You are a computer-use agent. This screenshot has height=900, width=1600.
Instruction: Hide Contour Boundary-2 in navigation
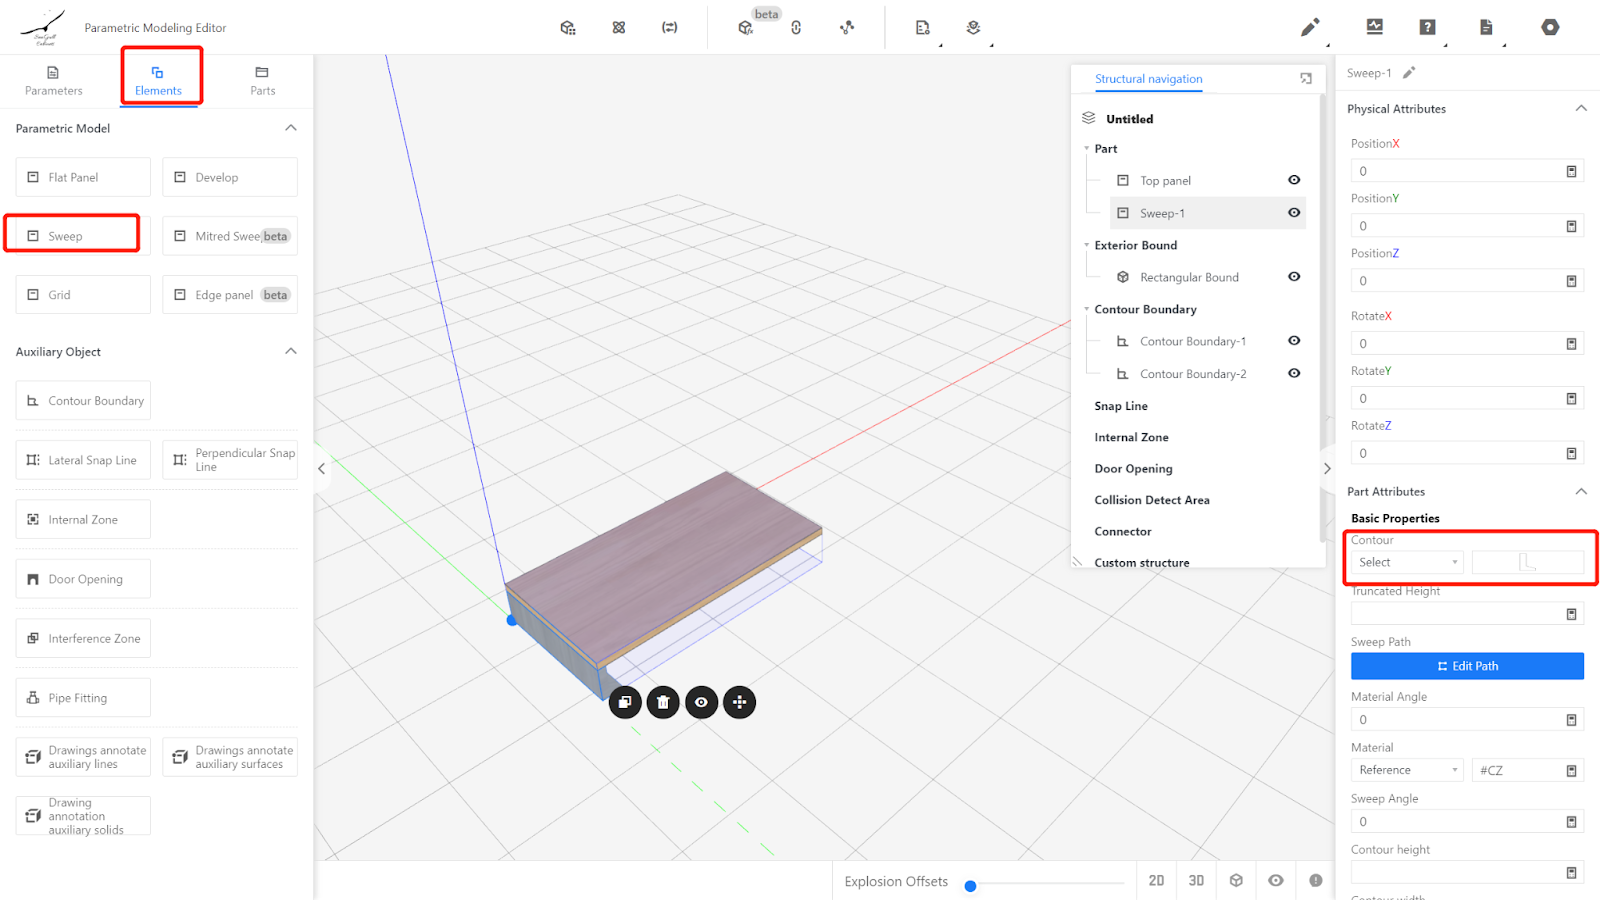[1294, 373]
